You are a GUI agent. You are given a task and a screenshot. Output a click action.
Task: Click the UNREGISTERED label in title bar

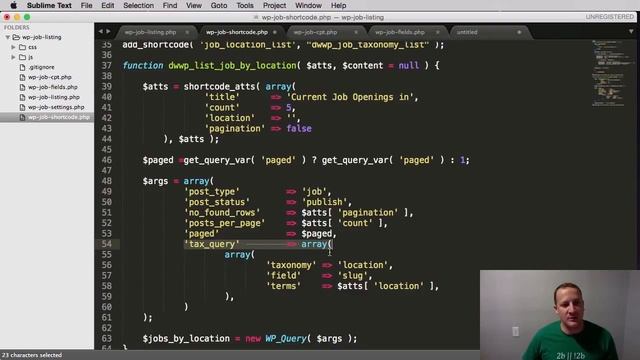pos(609,17)
